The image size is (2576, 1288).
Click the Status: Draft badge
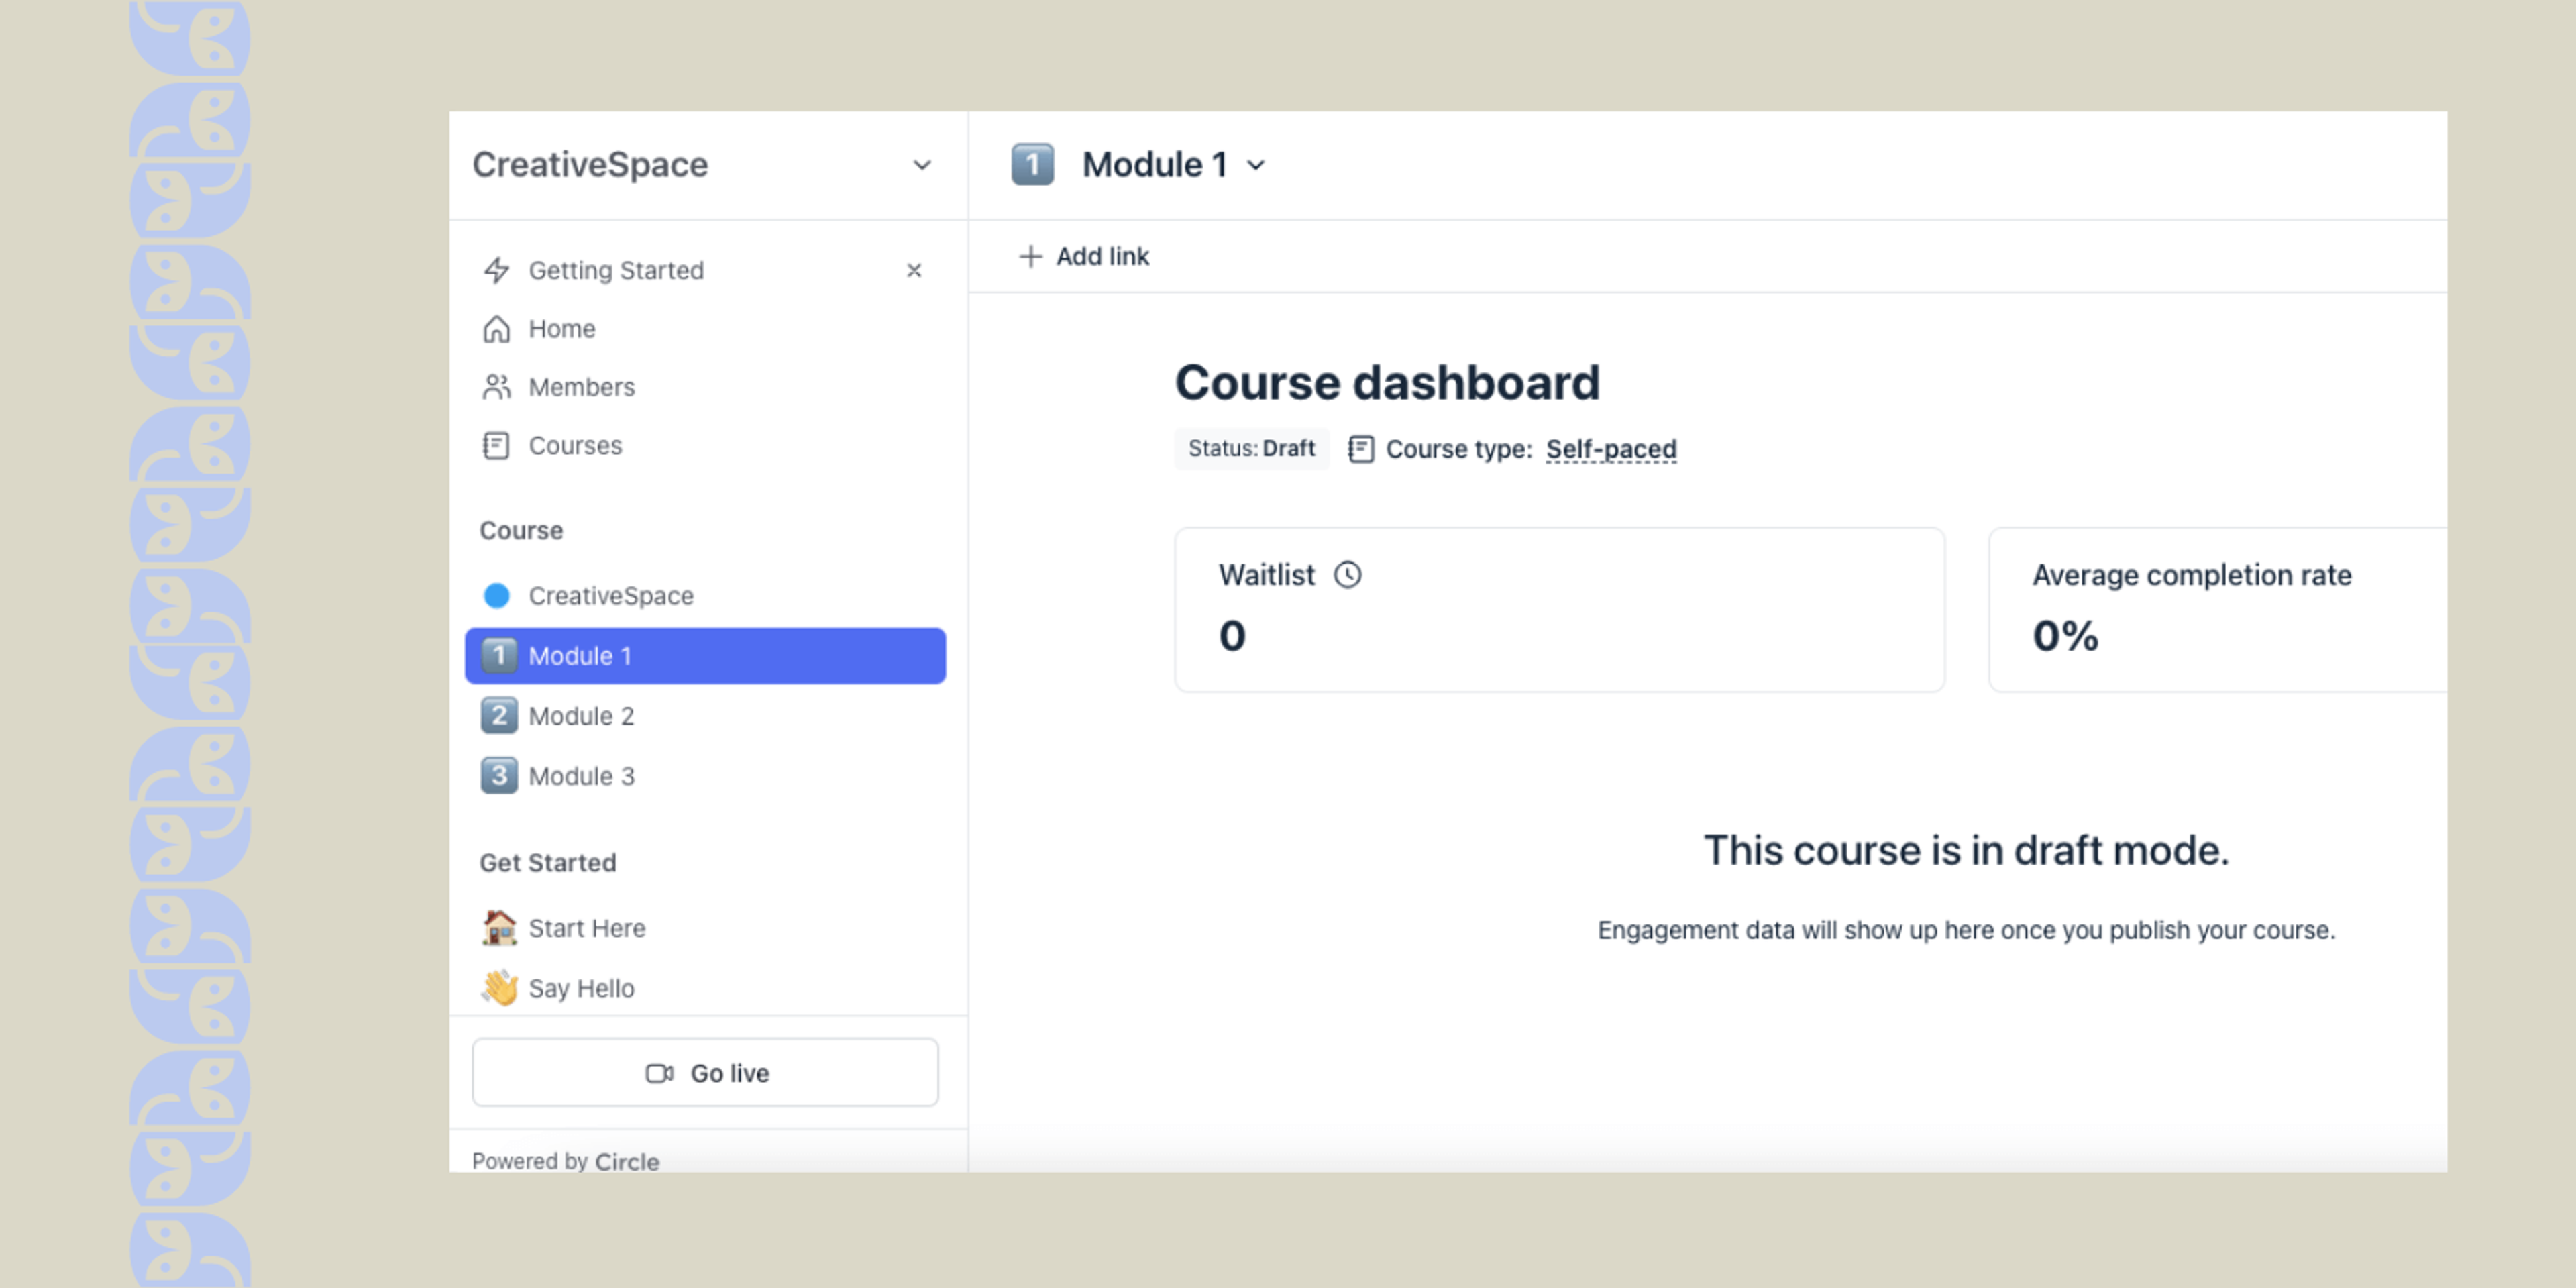(1251, 448)
